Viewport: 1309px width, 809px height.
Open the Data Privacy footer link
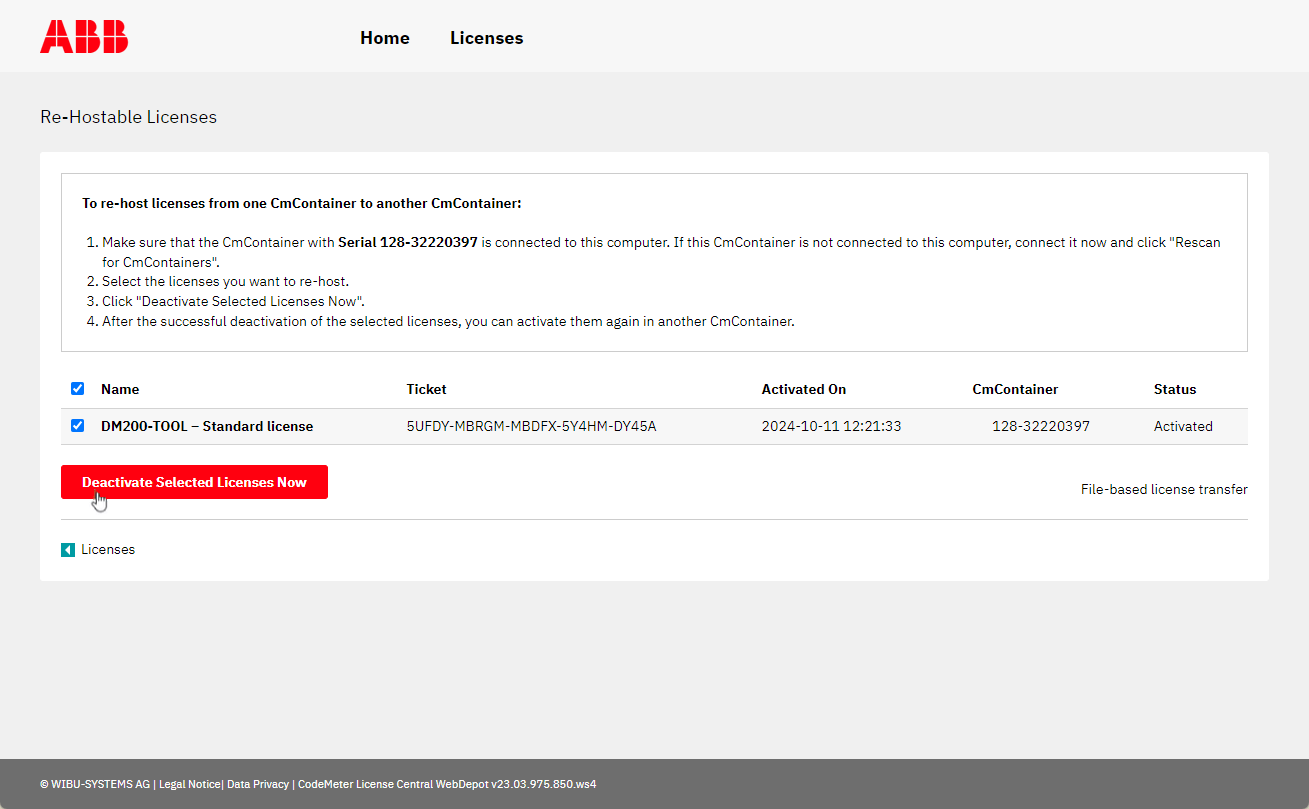pyautogui.click(x=258, y=784)
